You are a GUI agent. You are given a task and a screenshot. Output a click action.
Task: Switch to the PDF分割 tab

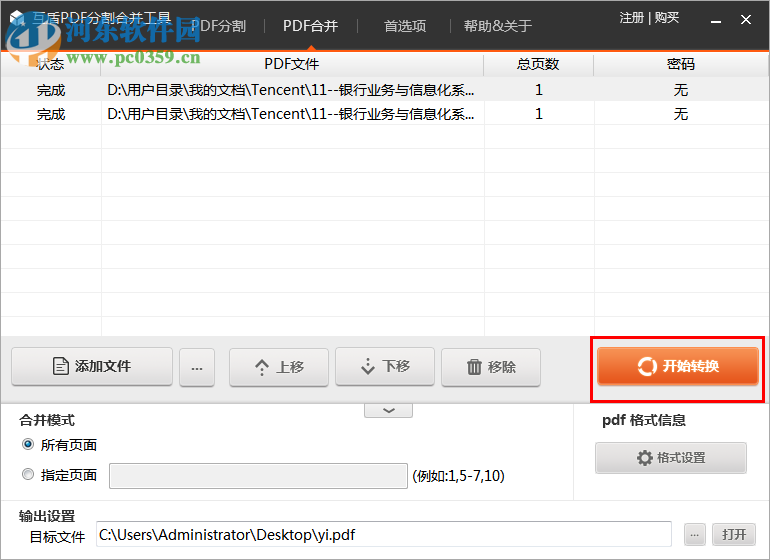pos(218,26)
